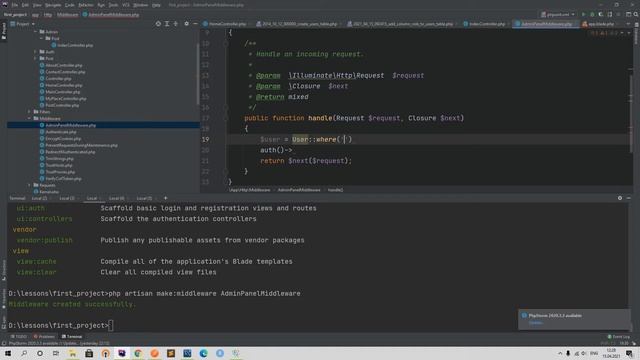Click the collapse all icon in Project panel
Image resolution: width=640 pixels, height=360 pixels.
176,24
